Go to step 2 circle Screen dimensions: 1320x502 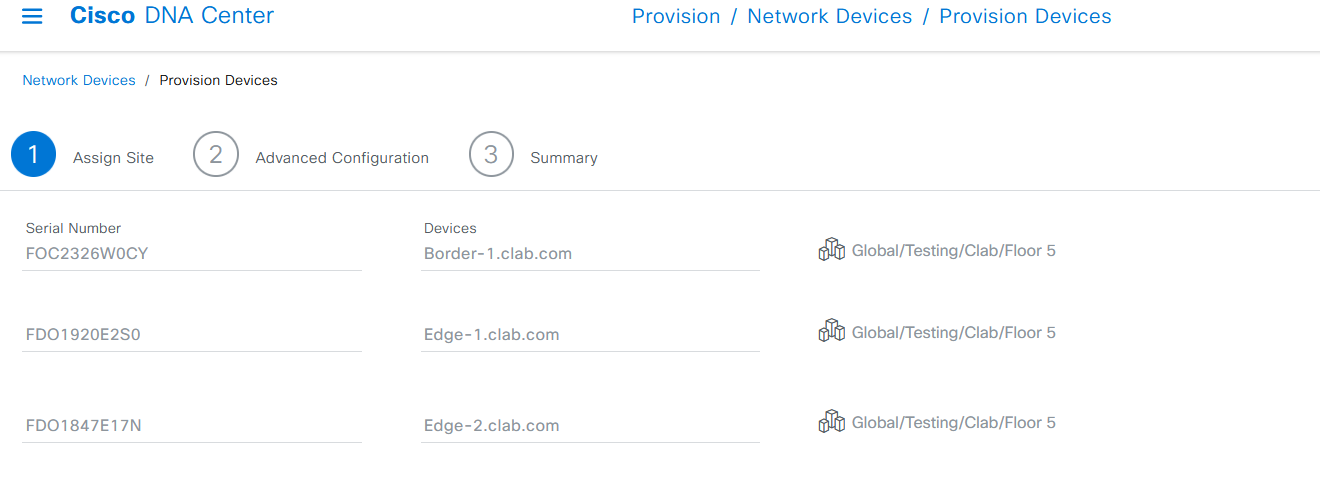[216, 155]
